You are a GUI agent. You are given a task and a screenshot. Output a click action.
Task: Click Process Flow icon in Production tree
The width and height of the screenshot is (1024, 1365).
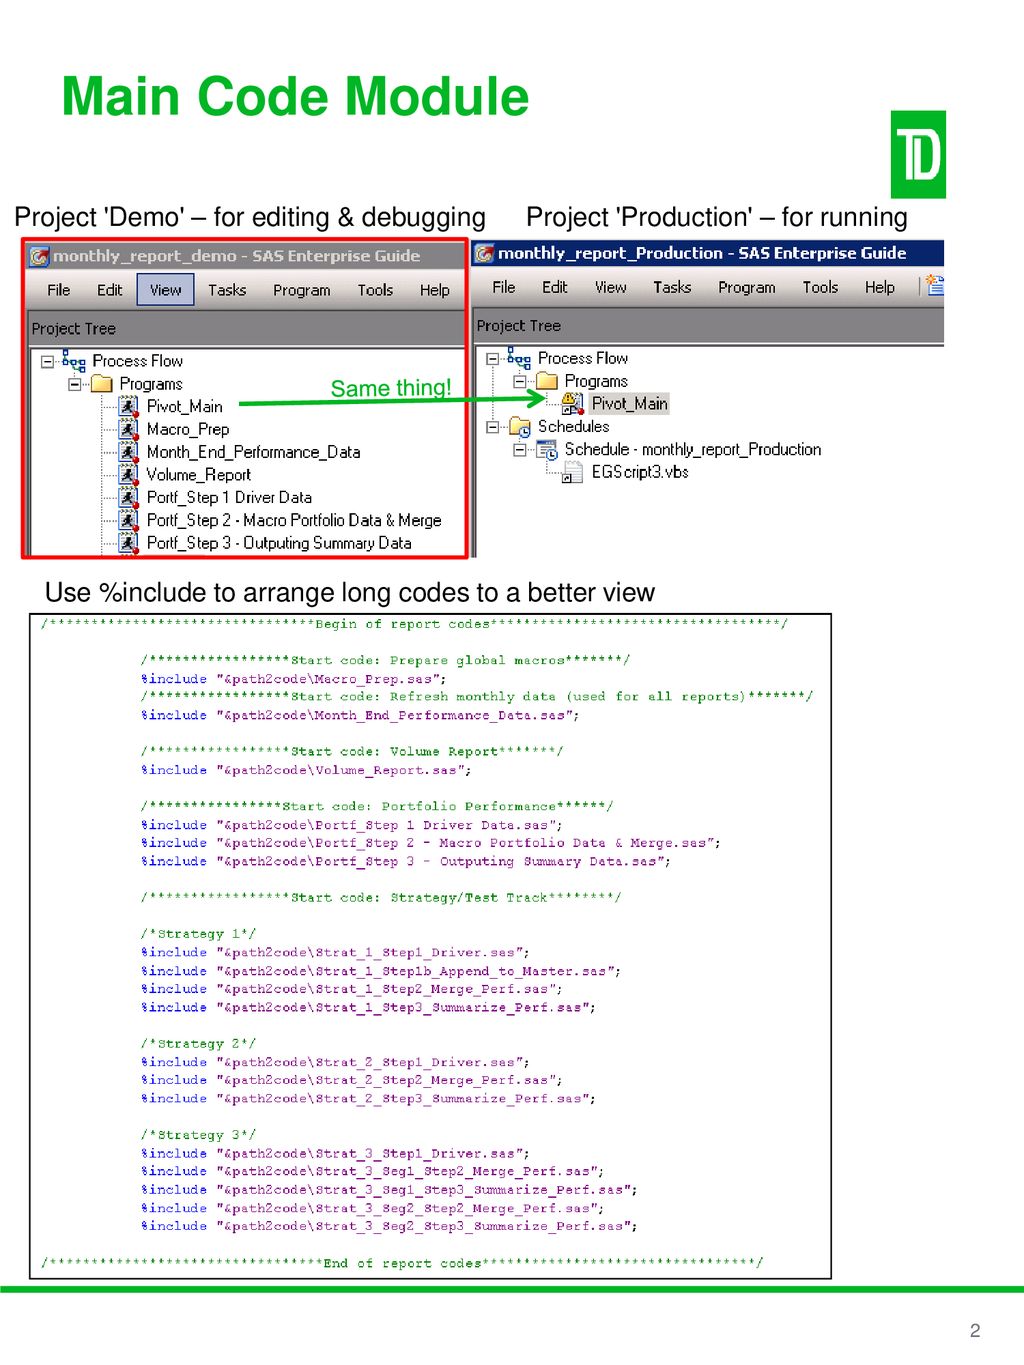[519, 357]
